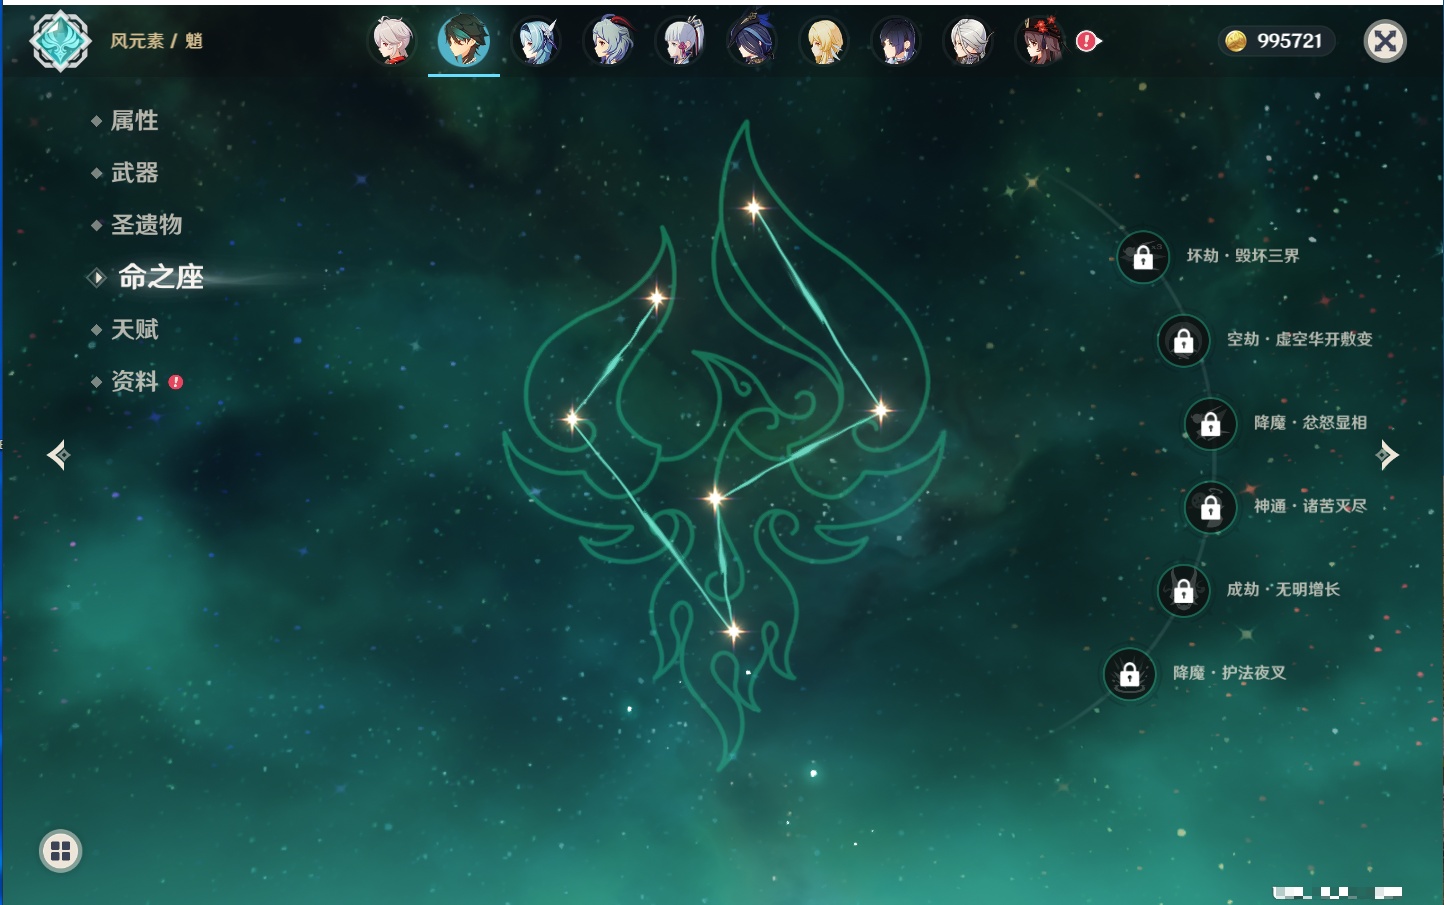The height and width of the screenshot is (905, 1444).
Task: Click the lock icon beside 坏劫·毁坏三界
Action: (1143, 257)
